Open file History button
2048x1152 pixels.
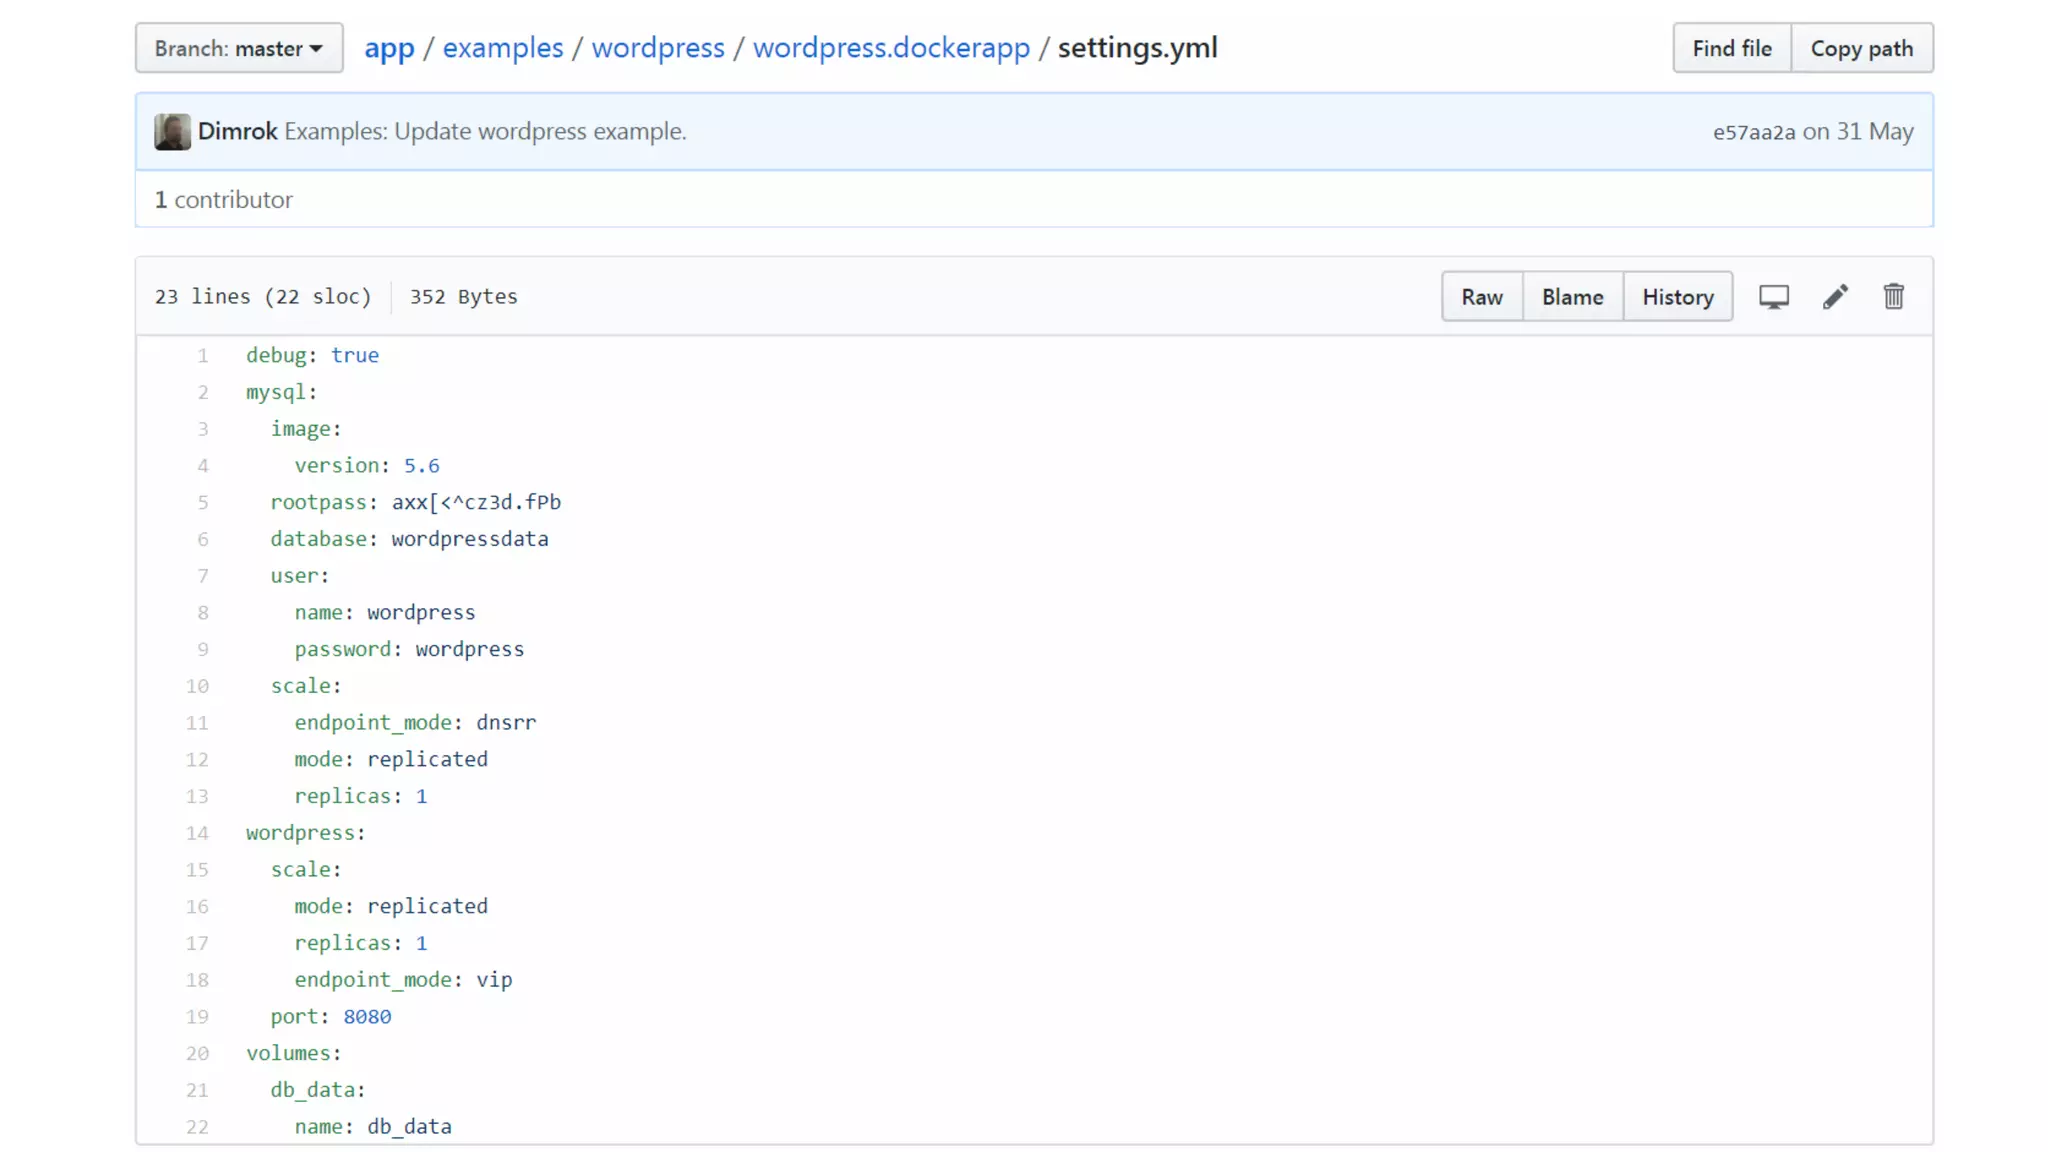click(x=1677, y=297)
